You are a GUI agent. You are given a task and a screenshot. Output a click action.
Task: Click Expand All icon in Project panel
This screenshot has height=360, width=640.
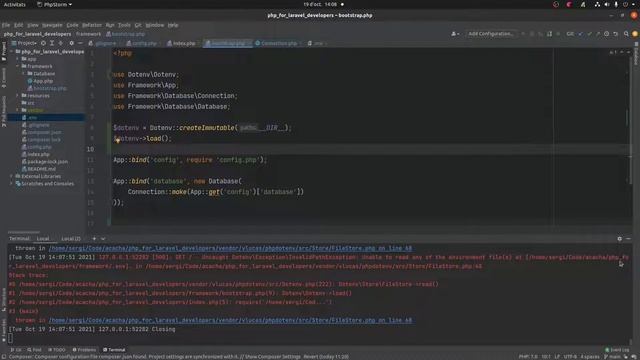tap(52, 43)
